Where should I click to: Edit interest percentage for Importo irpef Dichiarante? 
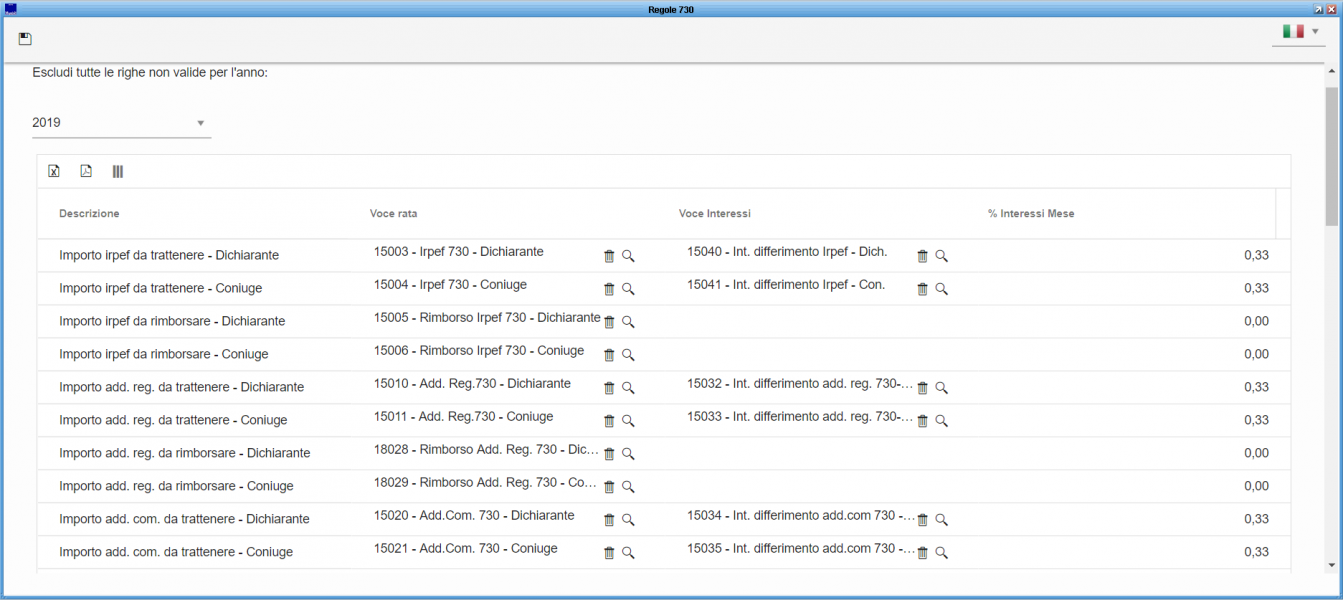(x=1255, y=256)
